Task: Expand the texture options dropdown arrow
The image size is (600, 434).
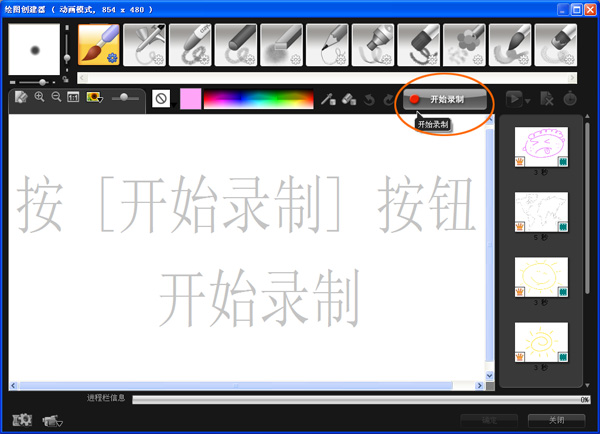Action: point(174,105)
